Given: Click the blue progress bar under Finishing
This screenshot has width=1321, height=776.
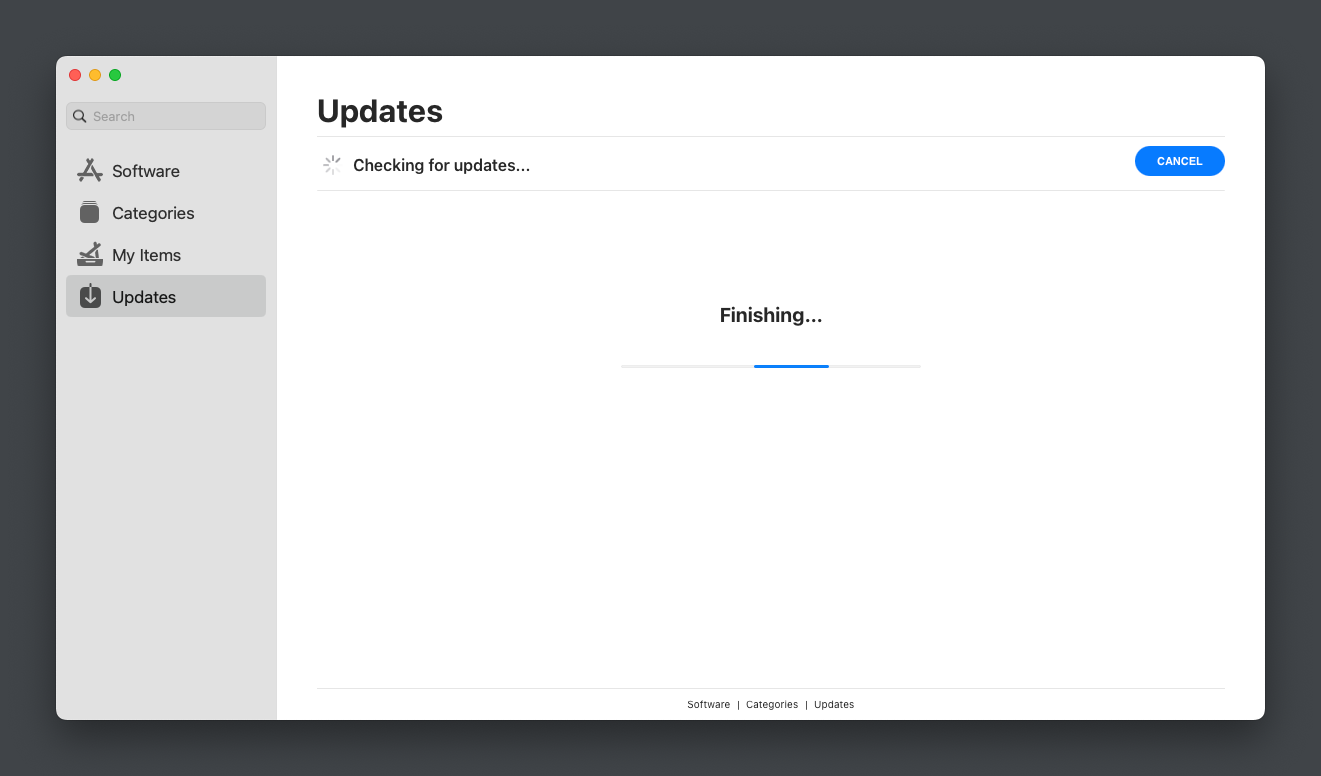Looking at the screenshot, I should [x=791, y=366].
